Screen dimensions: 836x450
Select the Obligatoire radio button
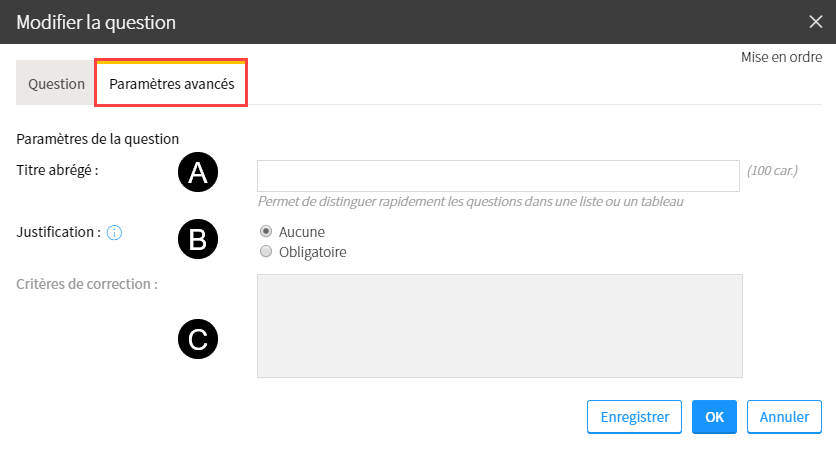pos(266,251)
